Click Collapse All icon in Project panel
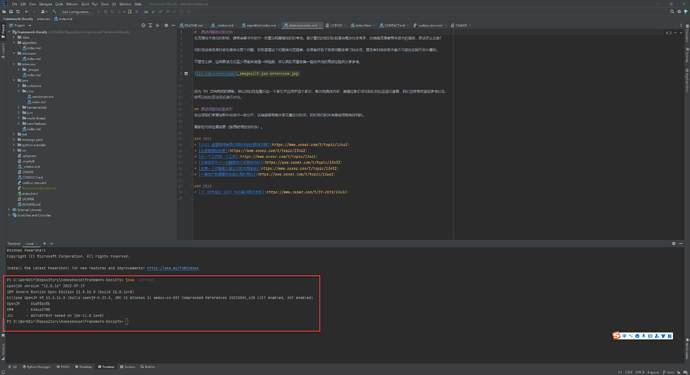This screenshot has height=375, width=690. click(x=157, y=26)
